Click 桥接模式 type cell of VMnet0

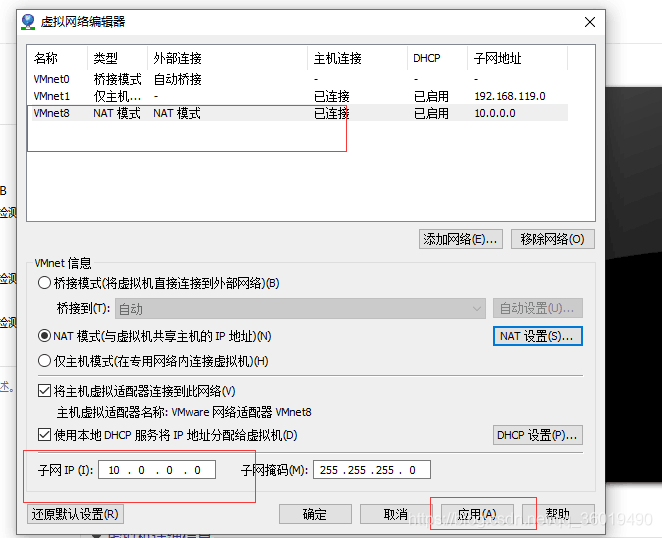(117, 79)
